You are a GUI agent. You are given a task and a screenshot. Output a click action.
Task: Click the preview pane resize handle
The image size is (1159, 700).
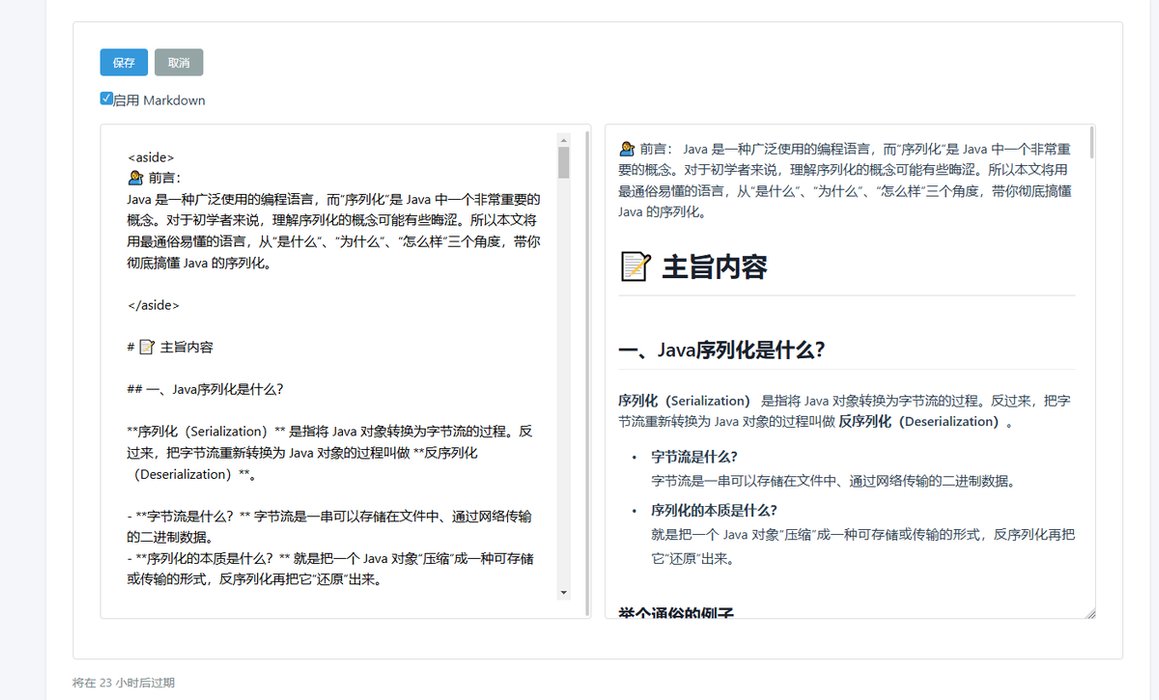(1090, 613)
